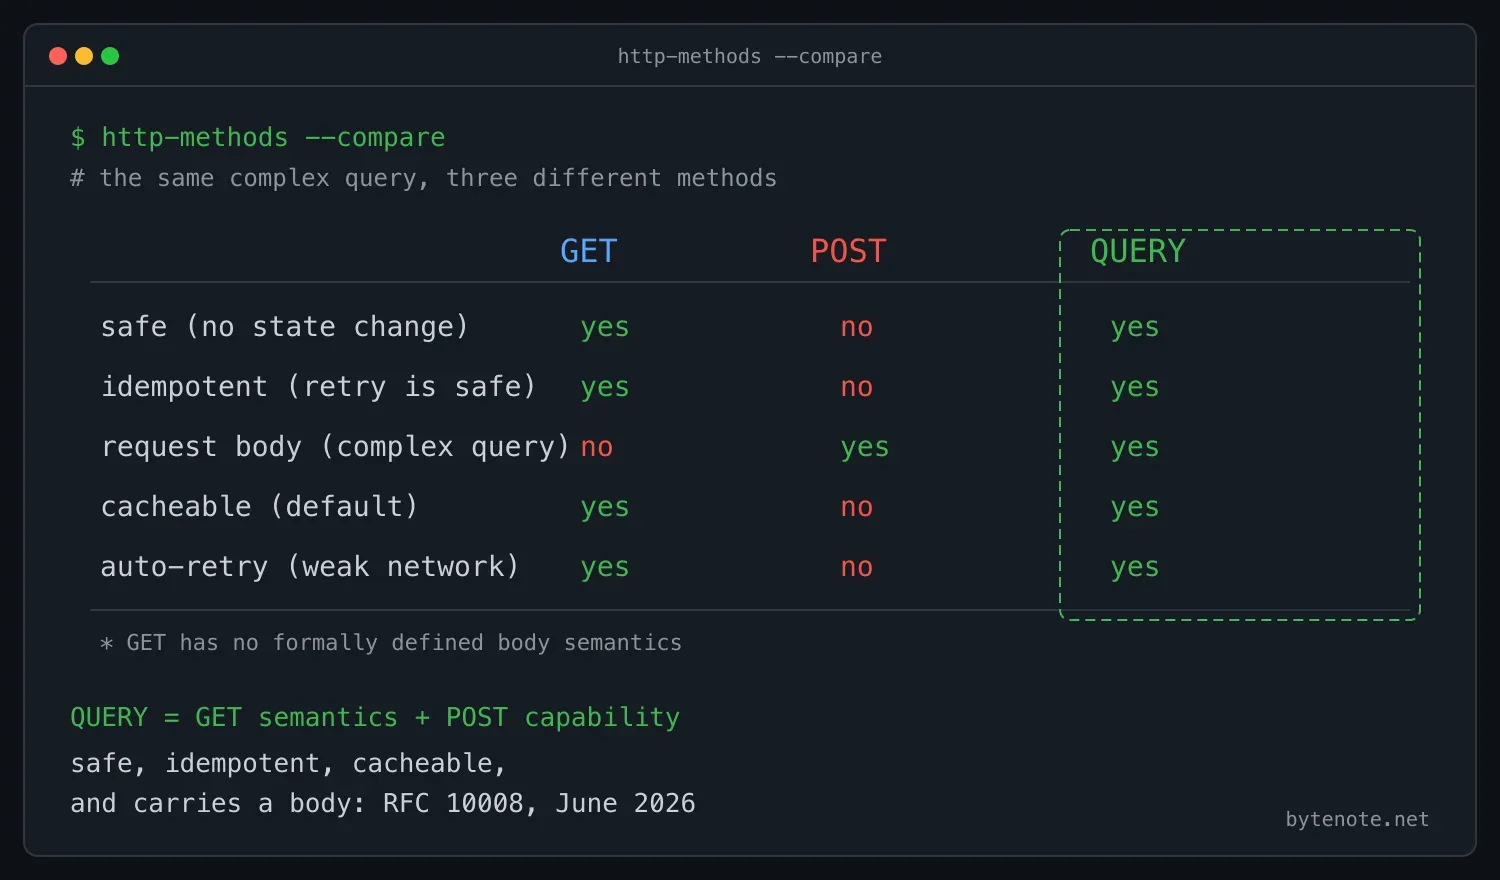This screenshot has height=880, width=1500.
Task: Click the green line 'QUERY = GET semantics + POST capability'
Action: pos(375,718)
